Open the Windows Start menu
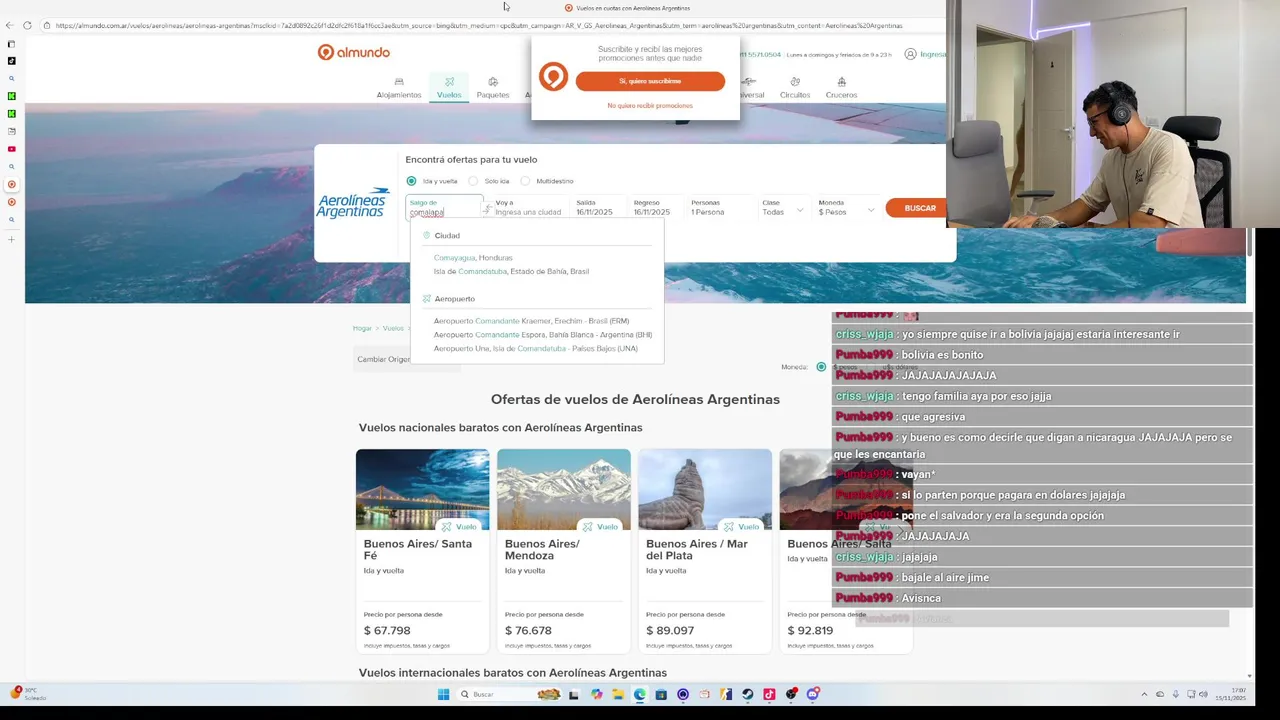Screen dimensions: 1280x720 point(443,694)
